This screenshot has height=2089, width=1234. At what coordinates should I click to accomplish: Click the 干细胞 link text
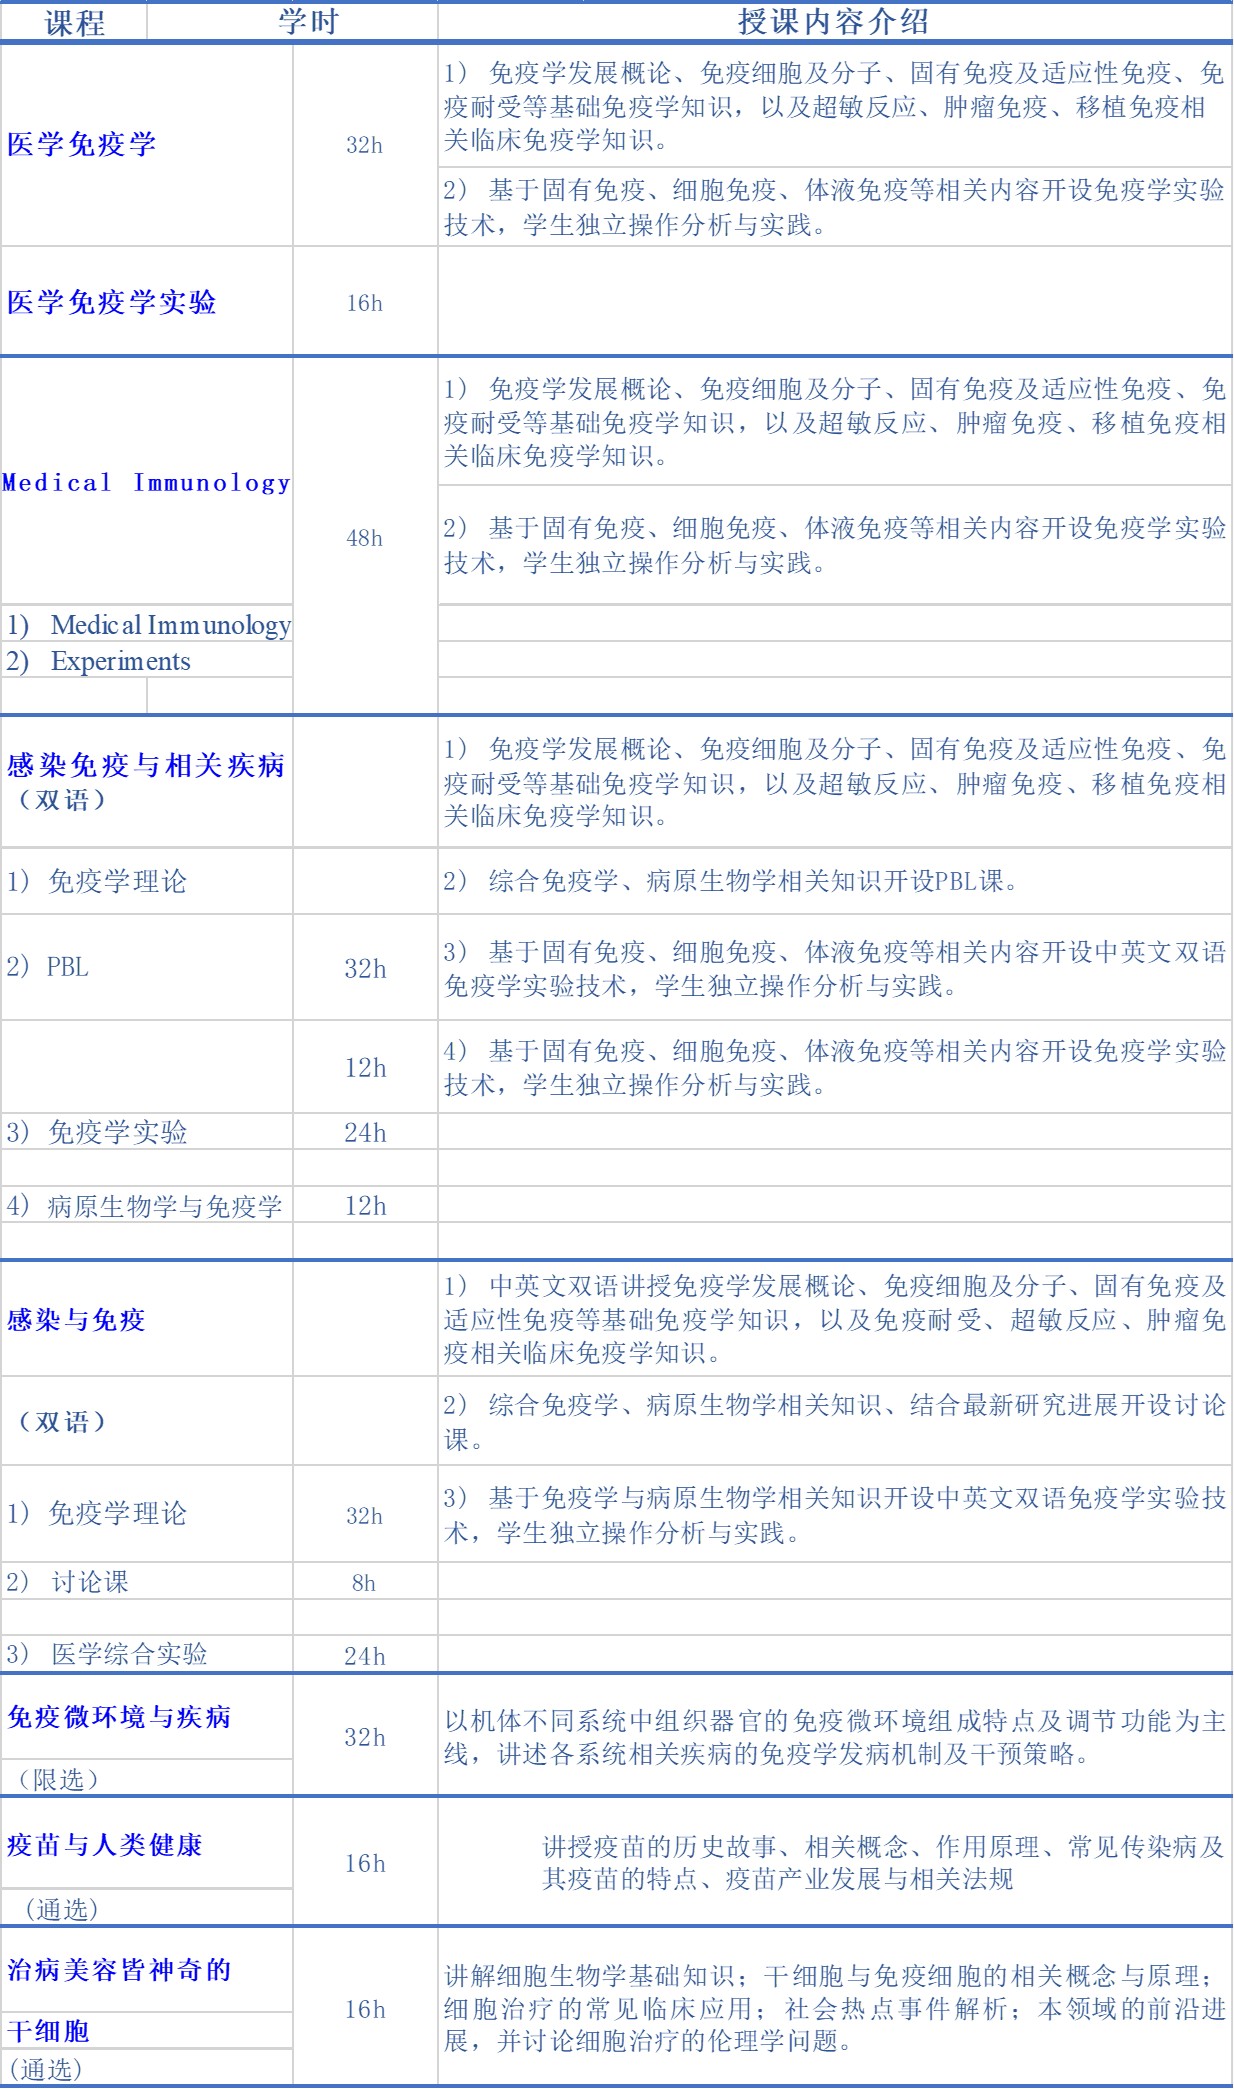(x=48, y=2031)
